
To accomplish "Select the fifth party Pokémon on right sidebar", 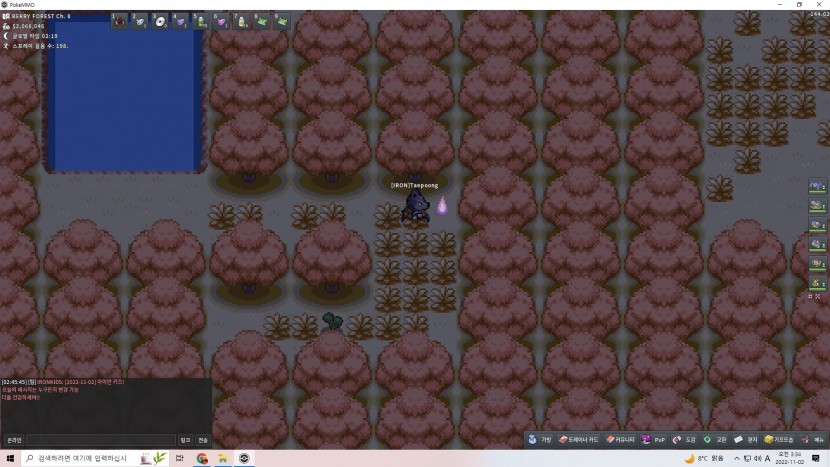I will [x=817, y=263].
